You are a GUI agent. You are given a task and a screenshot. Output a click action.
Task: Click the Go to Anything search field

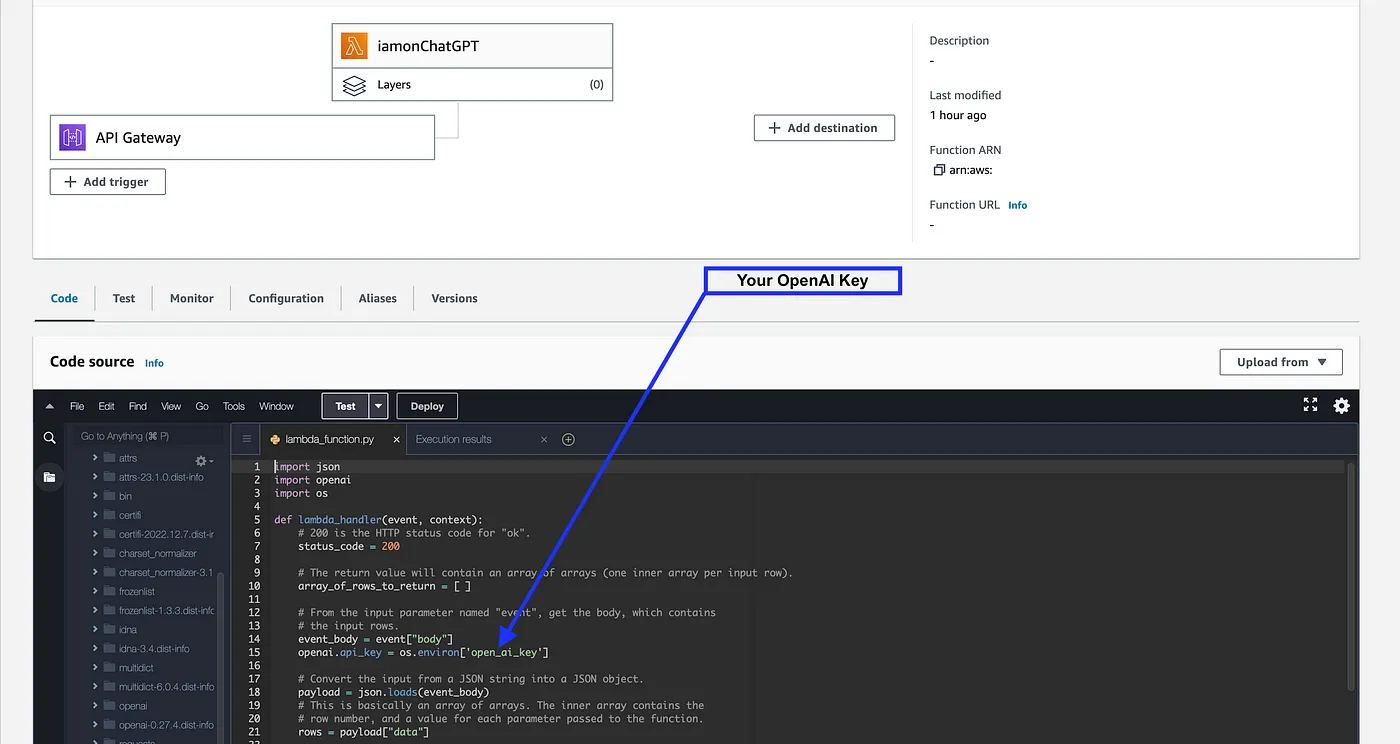tap(145, 436)
